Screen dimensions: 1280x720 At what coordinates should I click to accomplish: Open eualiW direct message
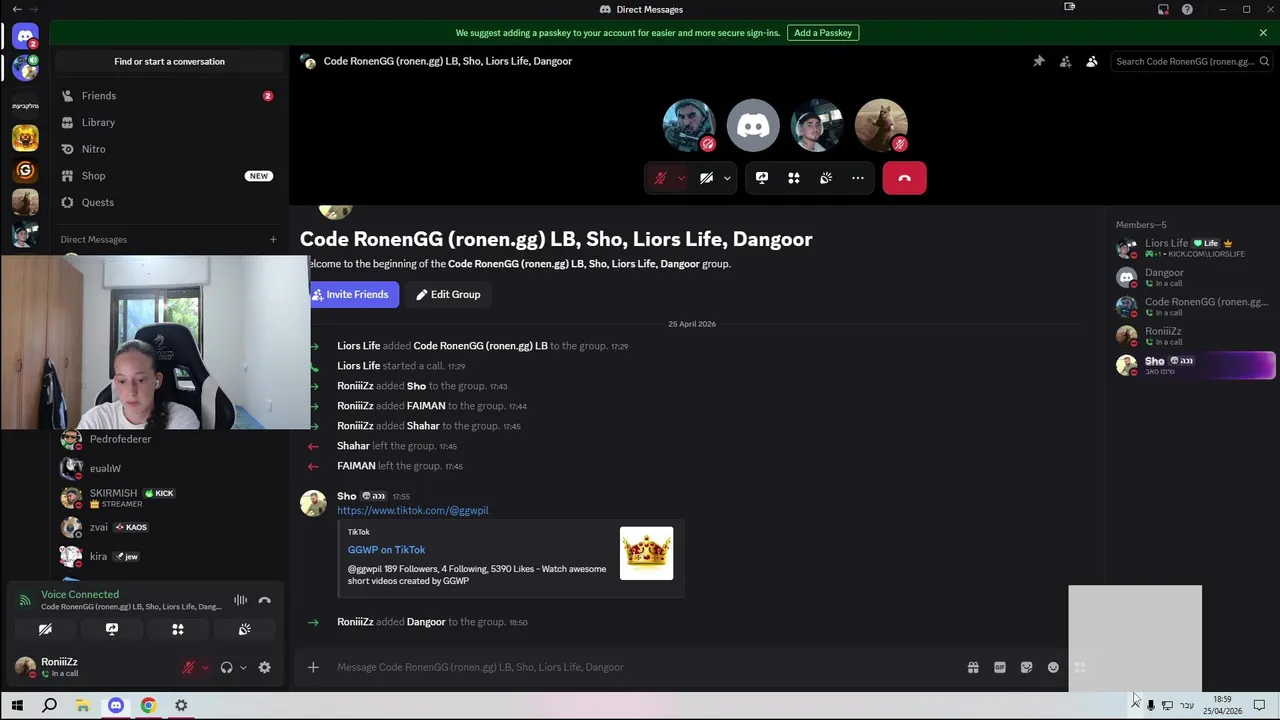[x=168, y=468]
